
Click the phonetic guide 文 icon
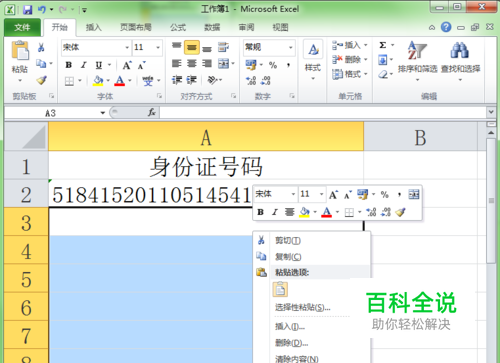[147, 81]
